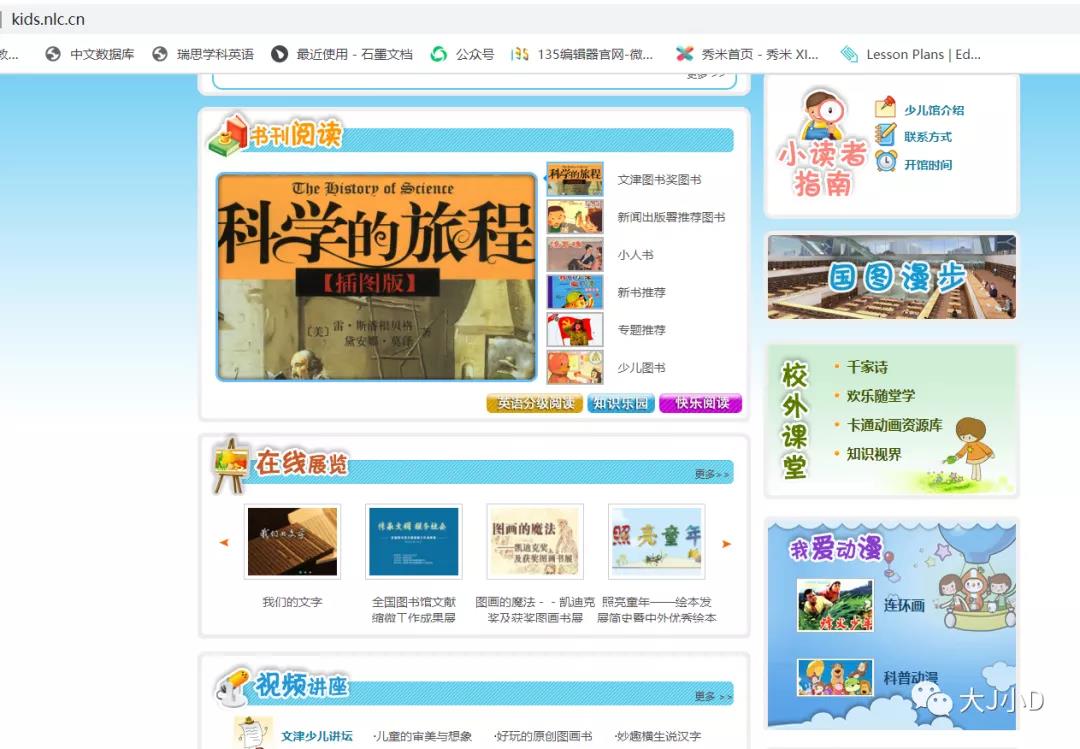Click the 135编辑器官网 bookmark icon

pos(520,54)
